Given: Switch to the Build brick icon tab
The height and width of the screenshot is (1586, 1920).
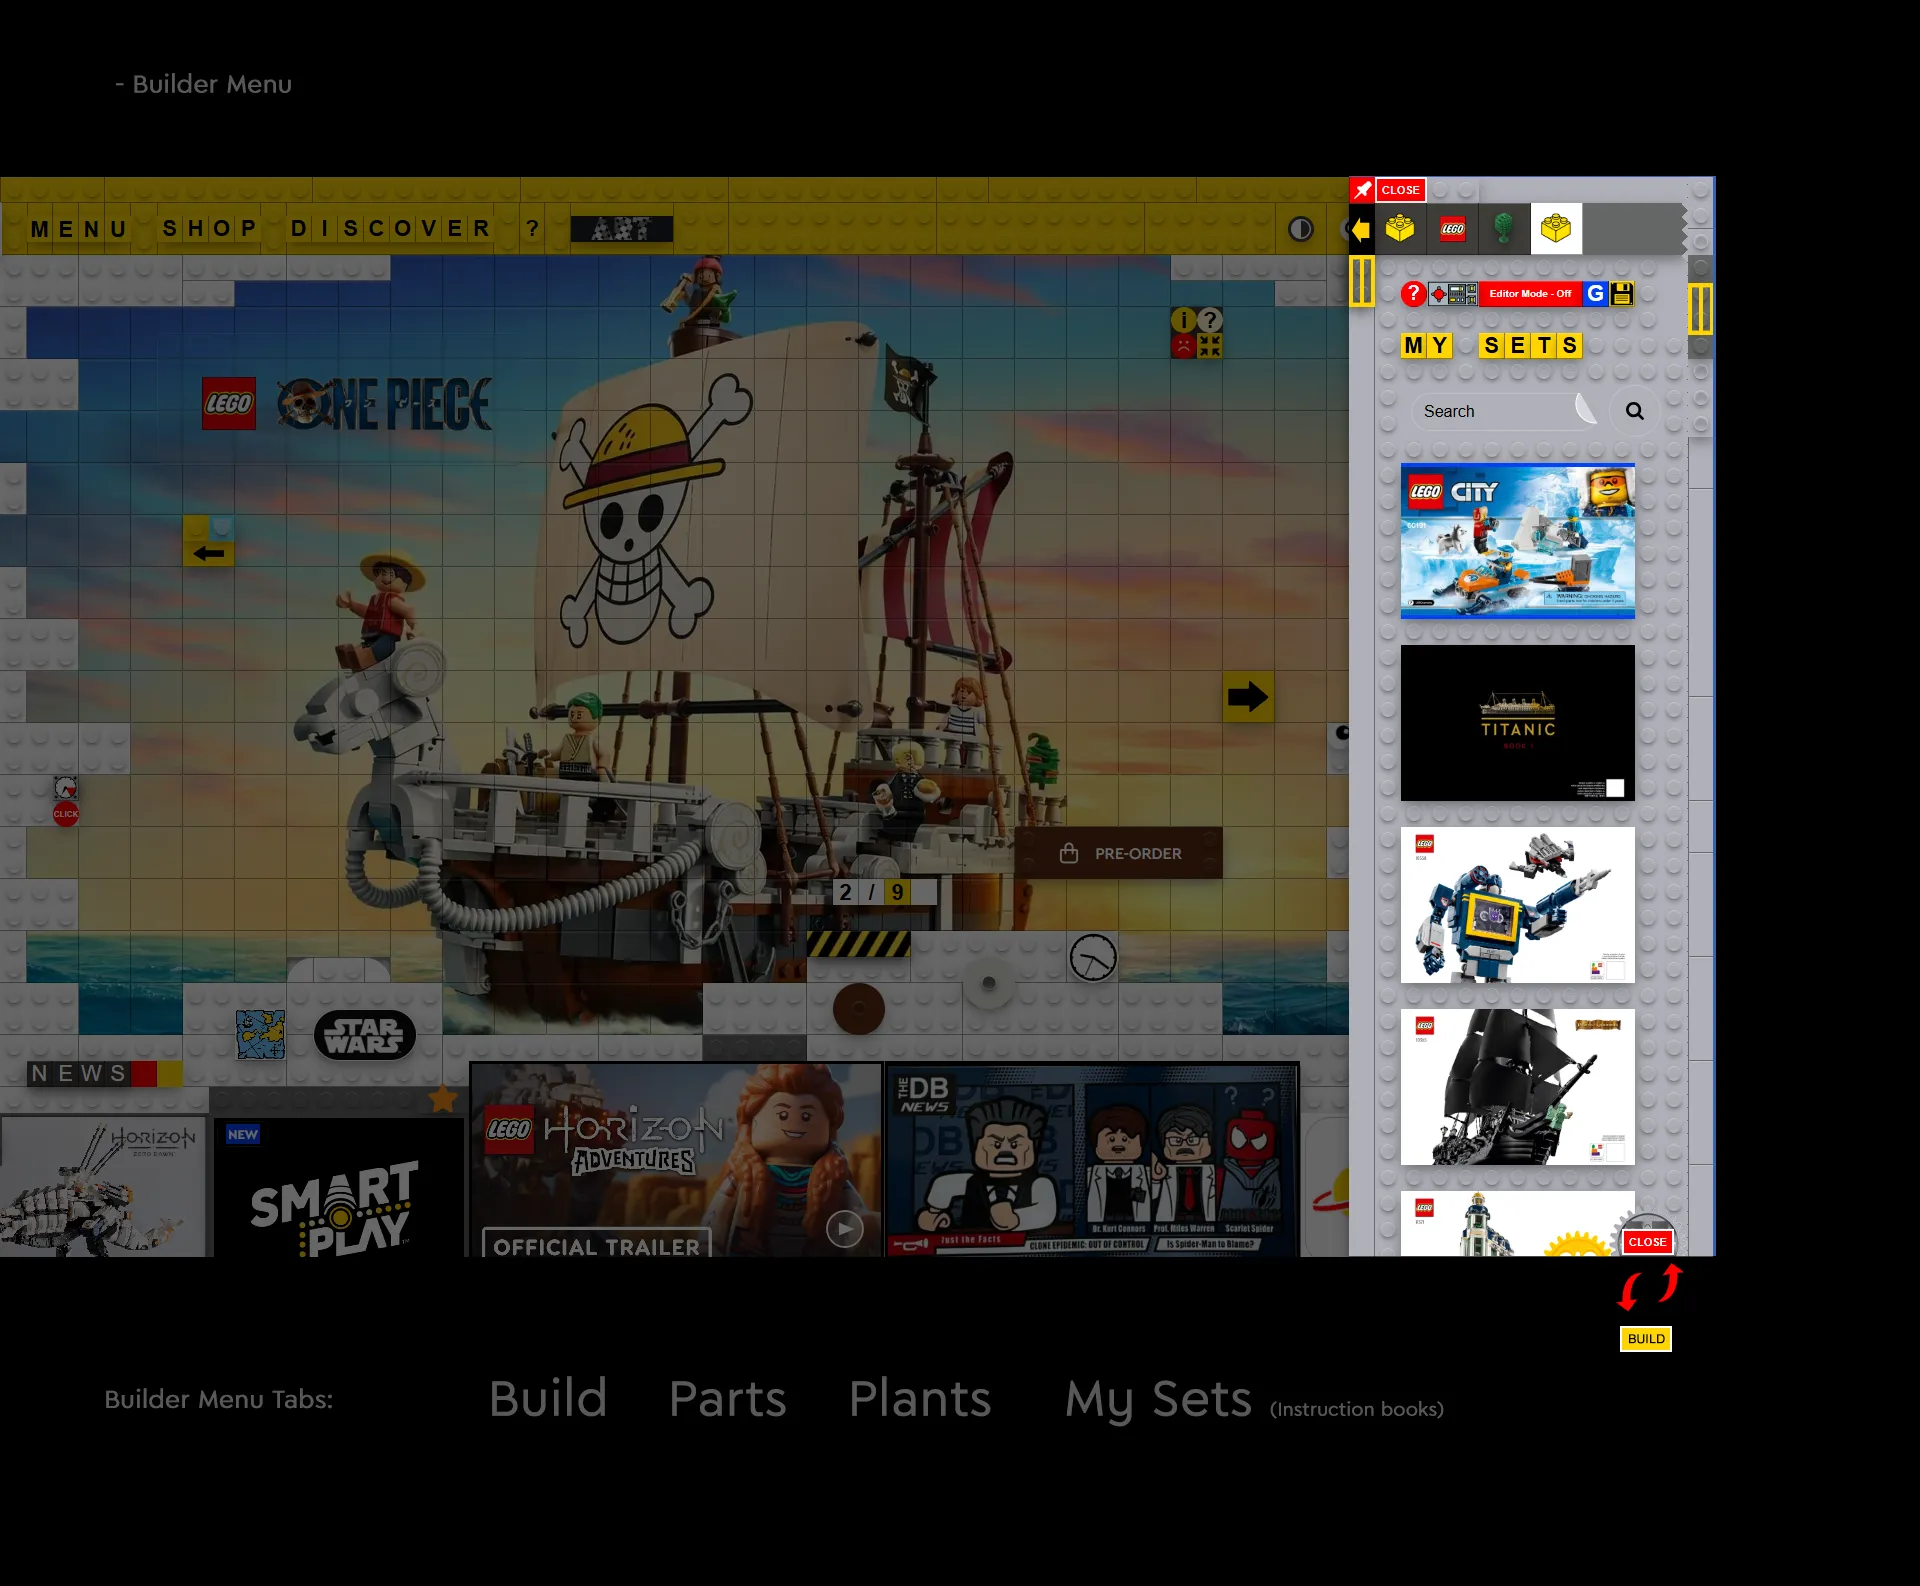Looking at the screenshot, I should click(x=1399, y=229).
